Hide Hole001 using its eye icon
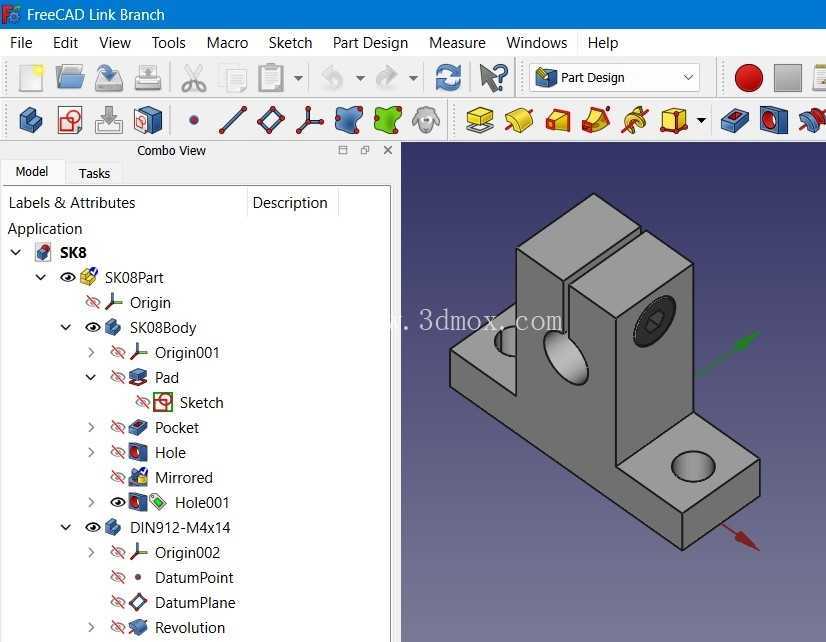Screen dimensions: 826x642 (x=117, y=502)
